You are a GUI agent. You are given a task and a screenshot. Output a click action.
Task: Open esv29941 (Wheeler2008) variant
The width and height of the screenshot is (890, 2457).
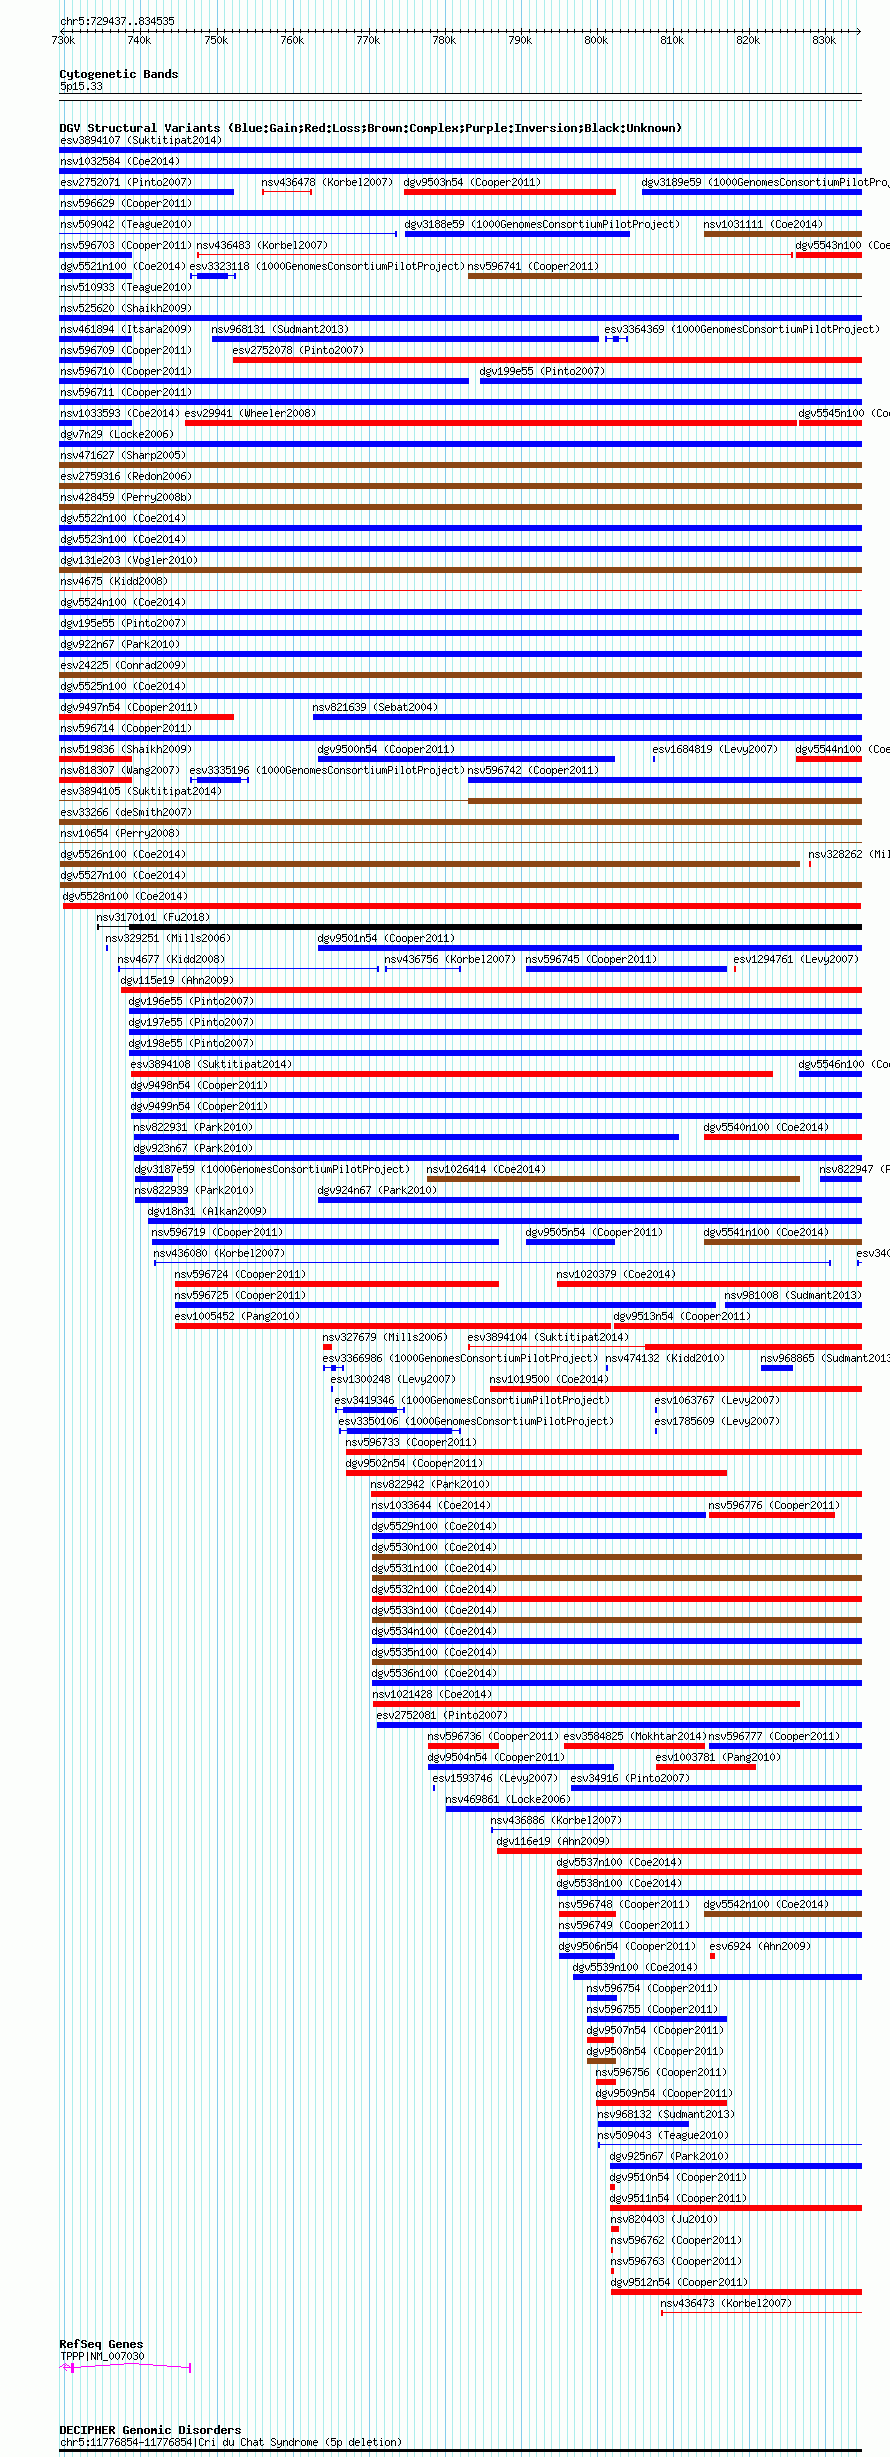pyautogui.click(x=250, y=413)
